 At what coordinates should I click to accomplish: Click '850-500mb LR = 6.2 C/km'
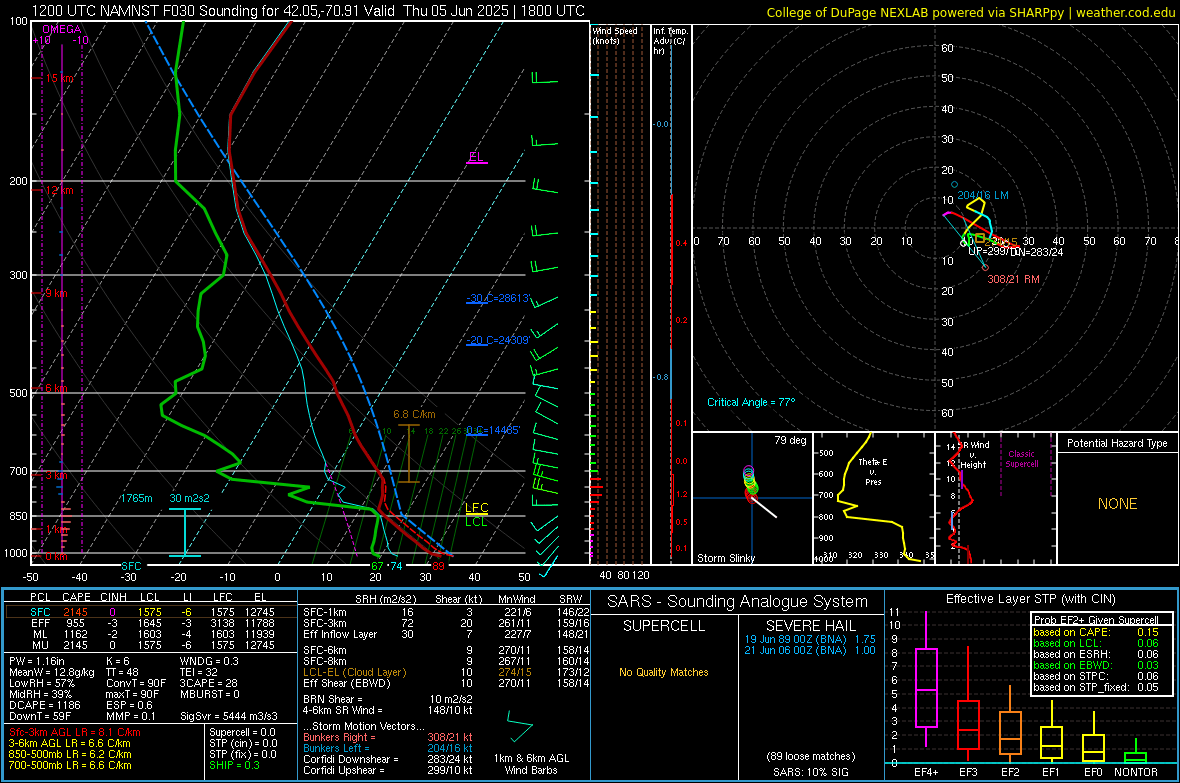(70, 754)
